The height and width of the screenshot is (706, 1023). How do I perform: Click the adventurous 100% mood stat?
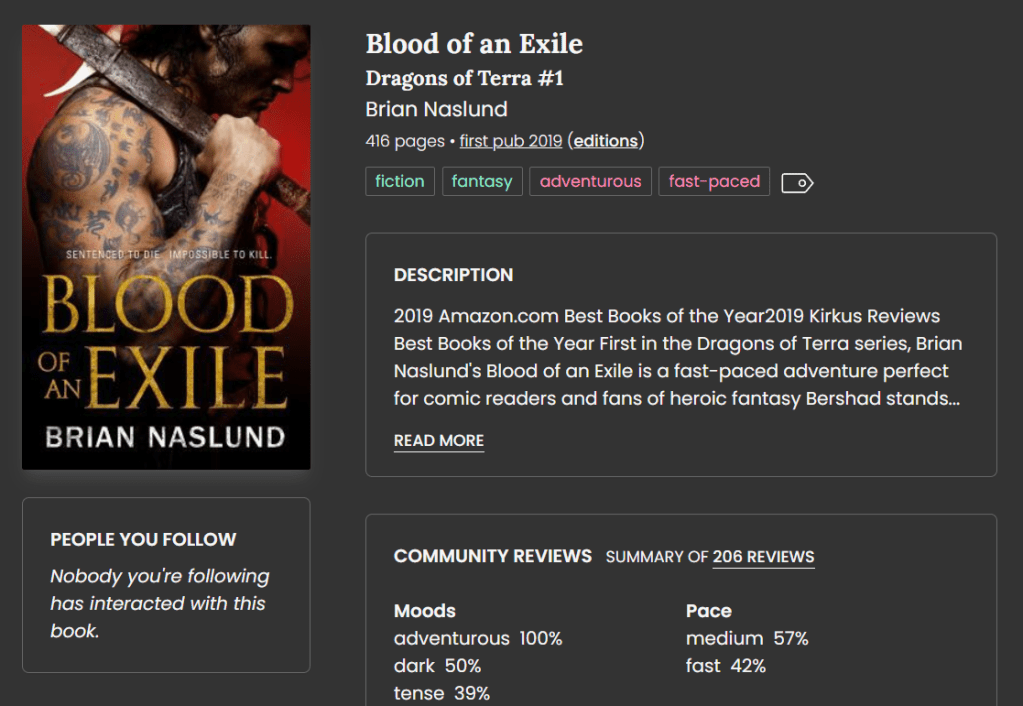pos(478,638)
